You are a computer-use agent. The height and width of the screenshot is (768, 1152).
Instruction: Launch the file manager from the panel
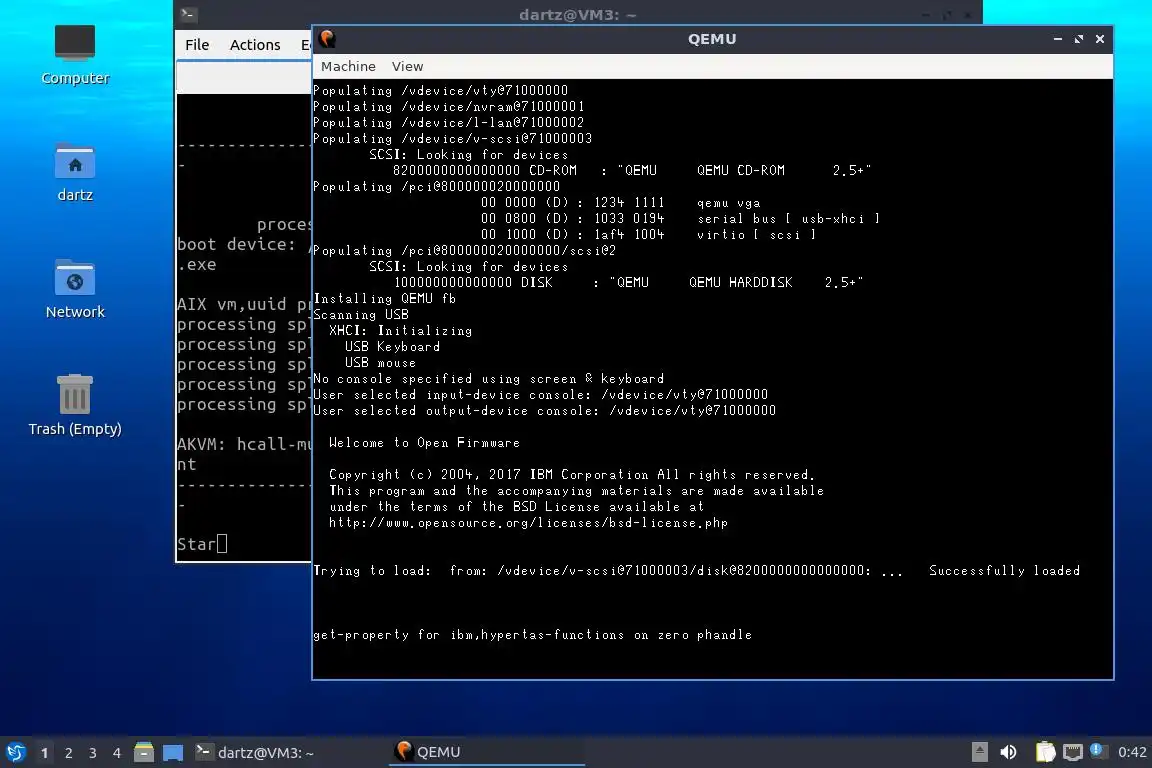(x=144, y=752)
